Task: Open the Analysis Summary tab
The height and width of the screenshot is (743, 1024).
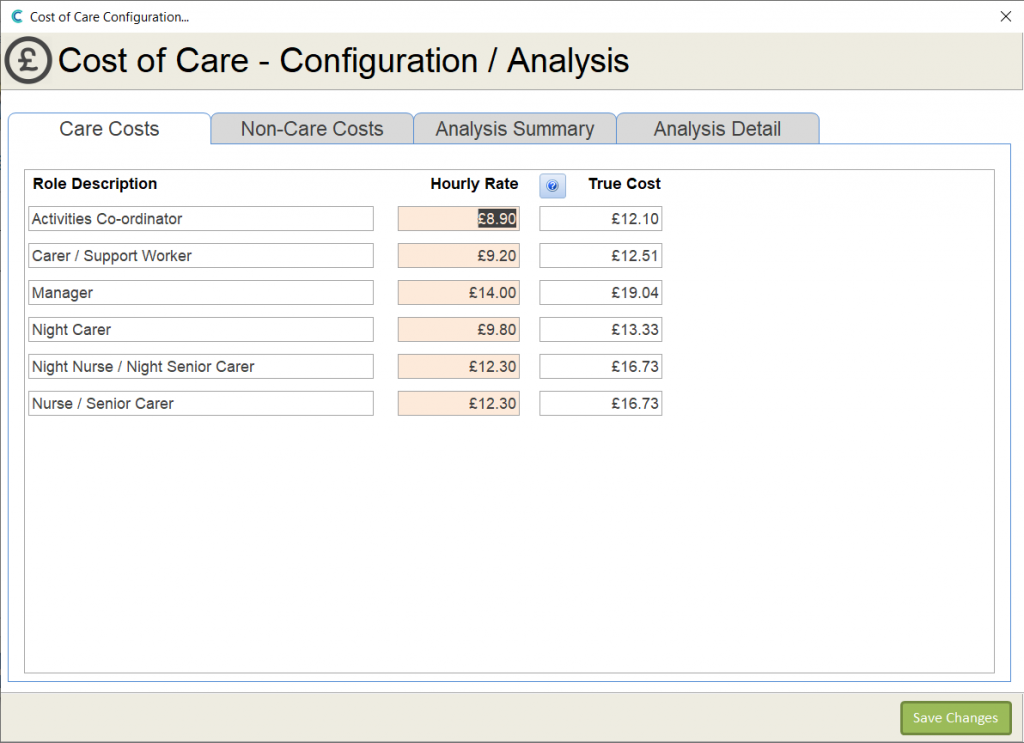Action: [514, 129]
